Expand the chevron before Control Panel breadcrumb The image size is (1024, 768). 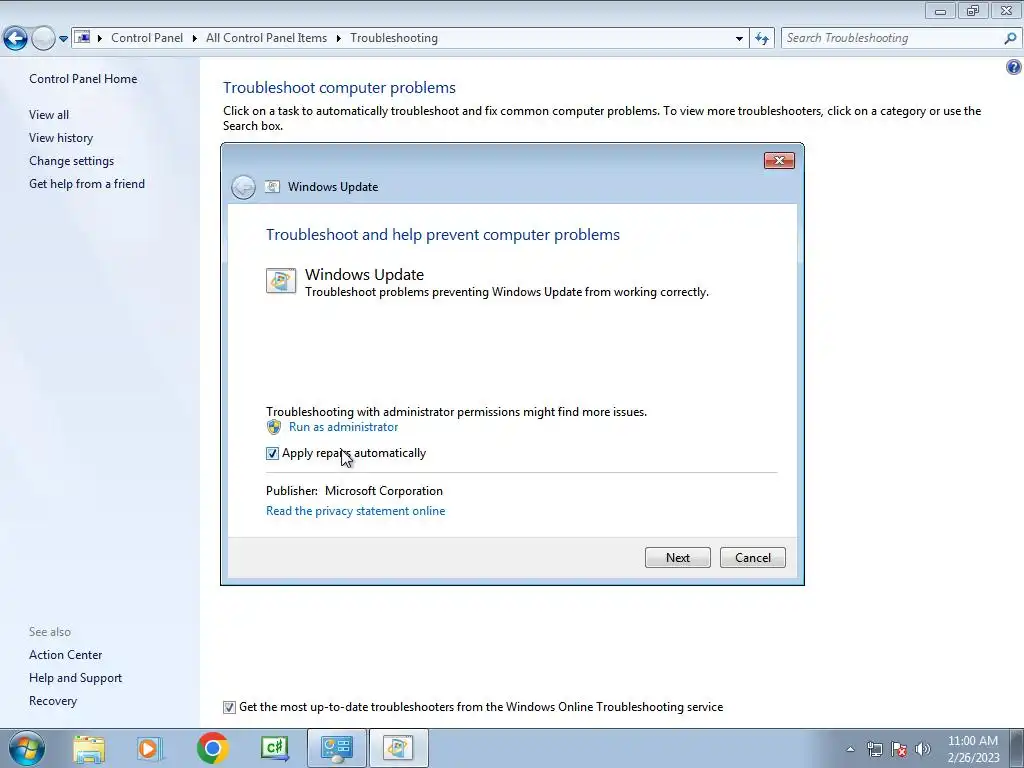tap(100, 38)
